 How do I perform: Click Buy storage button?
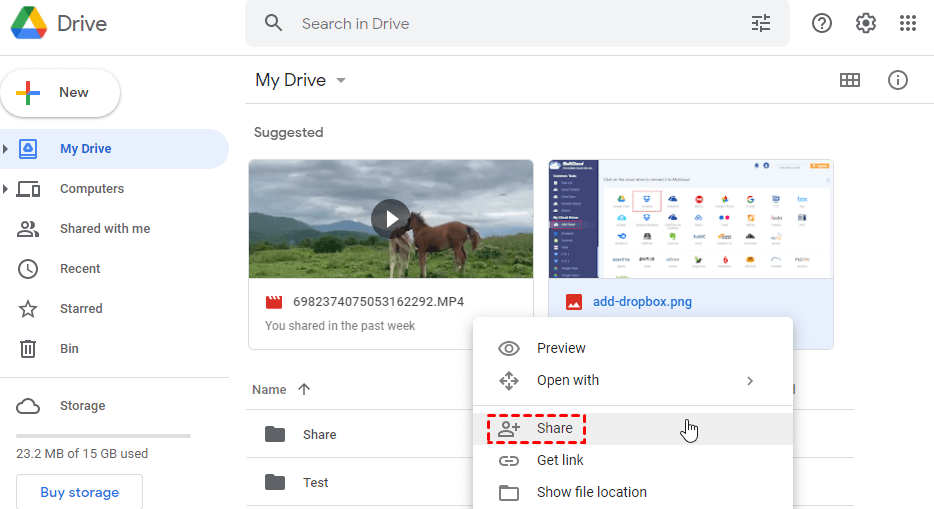[x=79, y=492]
